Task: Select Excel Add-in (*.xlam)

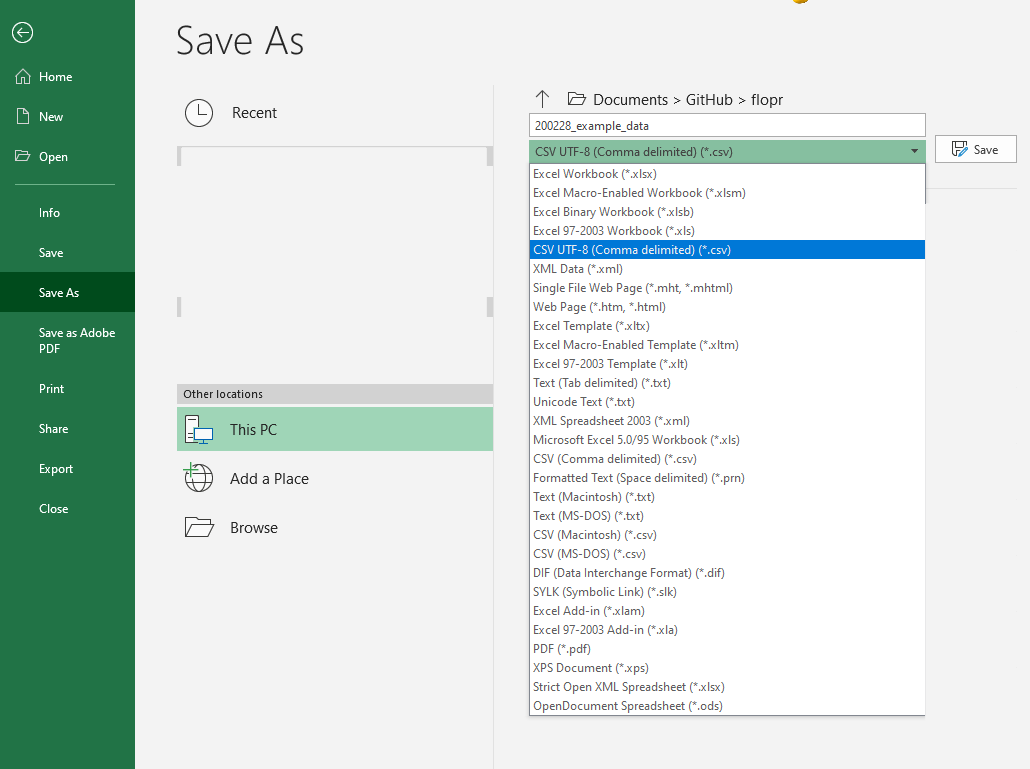Action: pos(727,611)
